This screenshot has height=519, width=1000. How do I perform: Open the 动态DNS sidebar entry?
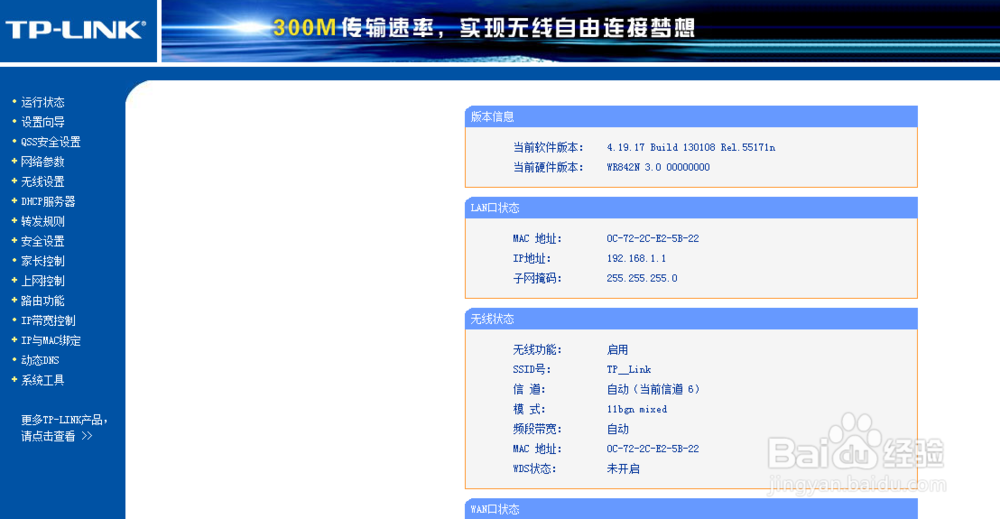point(40,360)
